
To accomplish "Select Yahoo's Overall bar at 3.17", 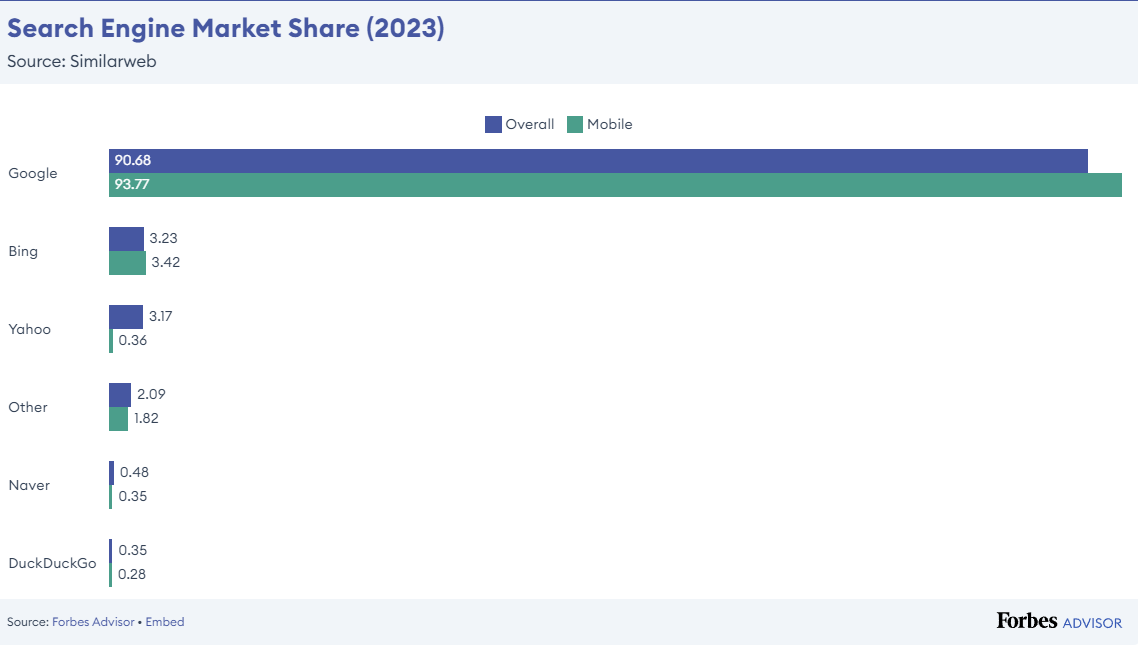I will click(126, 317).
